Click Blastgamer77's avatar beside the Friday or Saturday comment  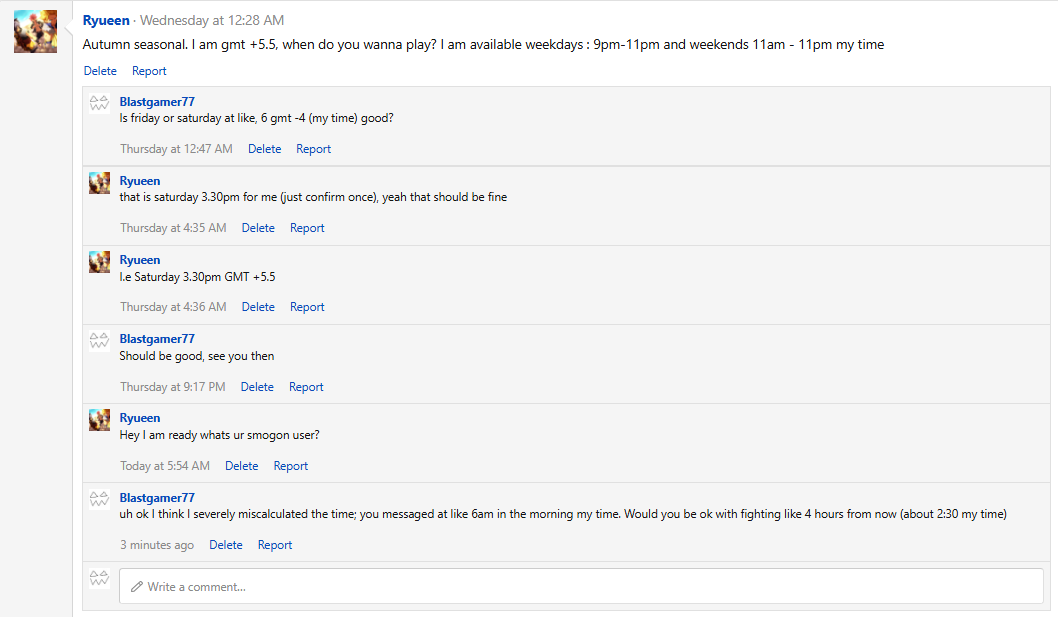(99, 103)
